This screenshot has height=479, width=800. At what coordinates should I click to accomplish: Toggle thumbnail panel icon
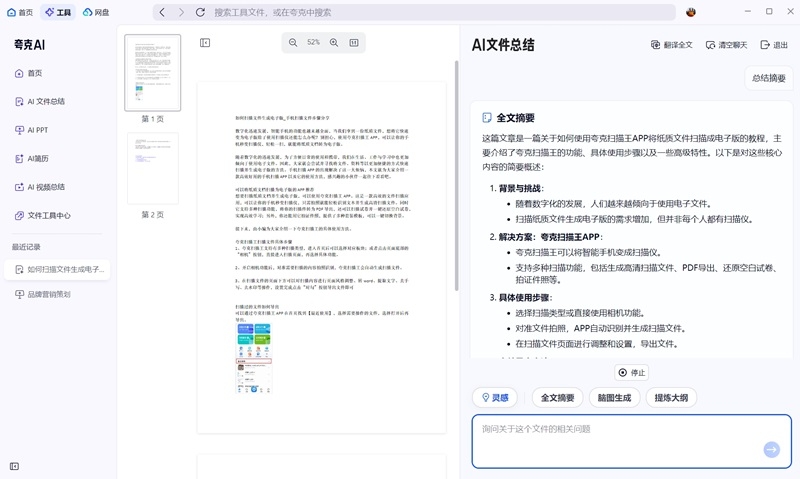coord(205,43)
